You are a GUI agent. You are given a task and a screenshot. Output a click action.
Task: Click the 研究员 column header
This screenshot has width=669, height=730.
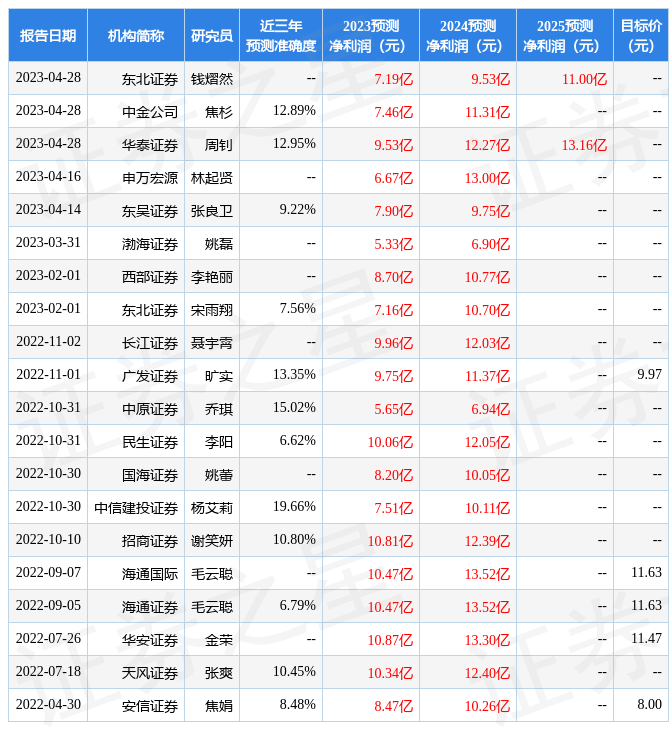(x=212, y=36)
